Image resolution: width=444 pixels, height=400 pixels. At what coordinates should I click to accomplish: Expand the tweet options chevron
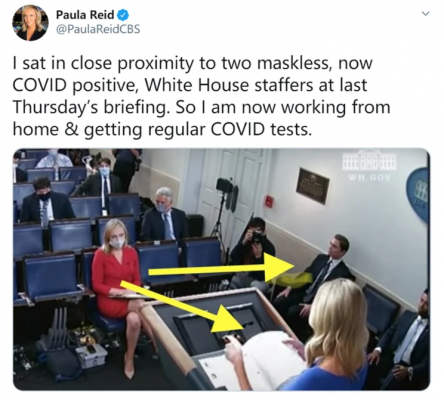click(425, 14)
